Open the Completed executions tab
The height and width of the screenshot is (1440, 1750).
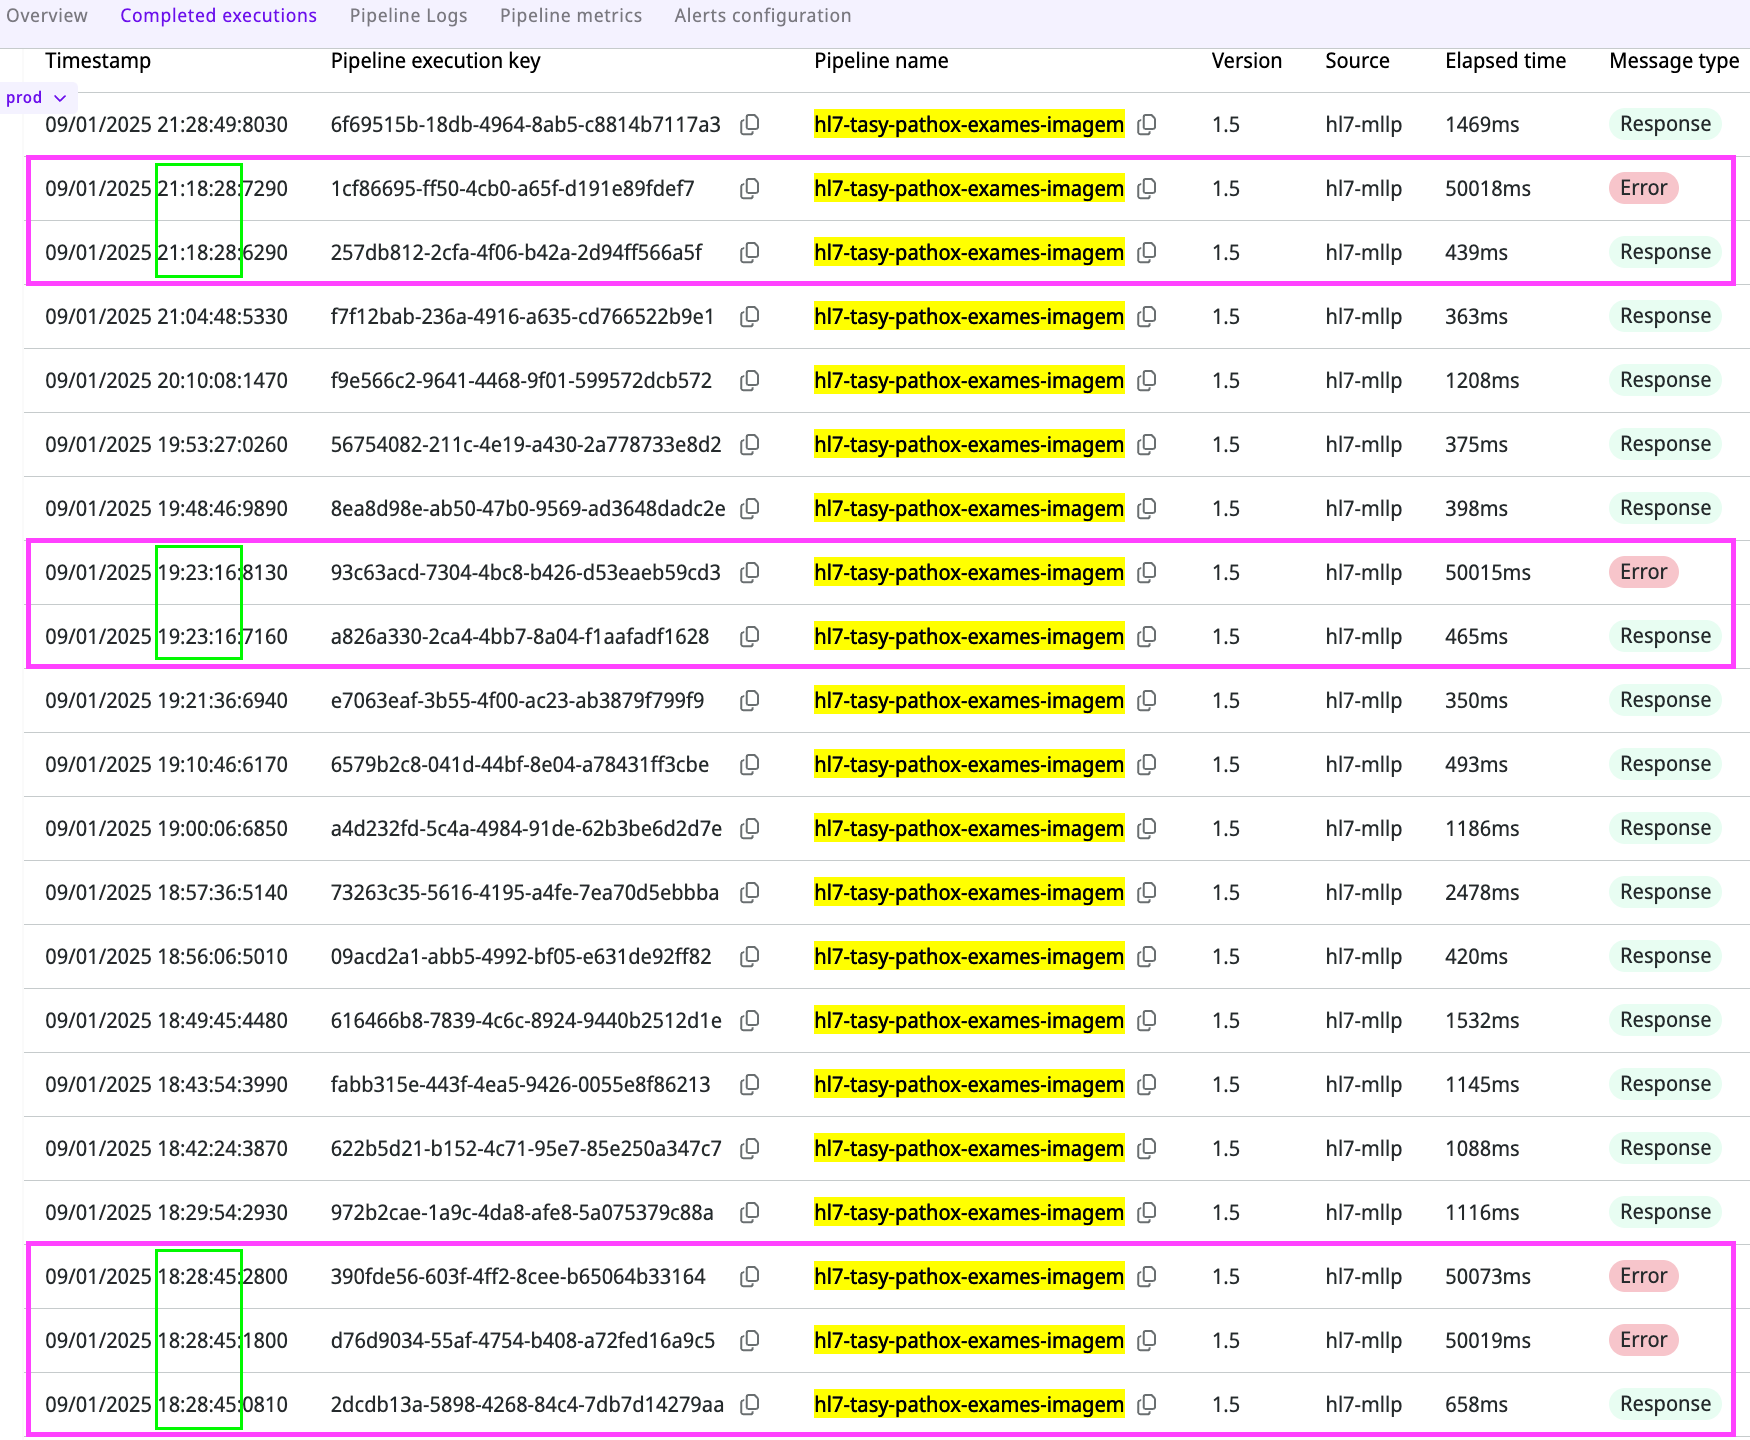pyautogui.click(x=218, y=16)
